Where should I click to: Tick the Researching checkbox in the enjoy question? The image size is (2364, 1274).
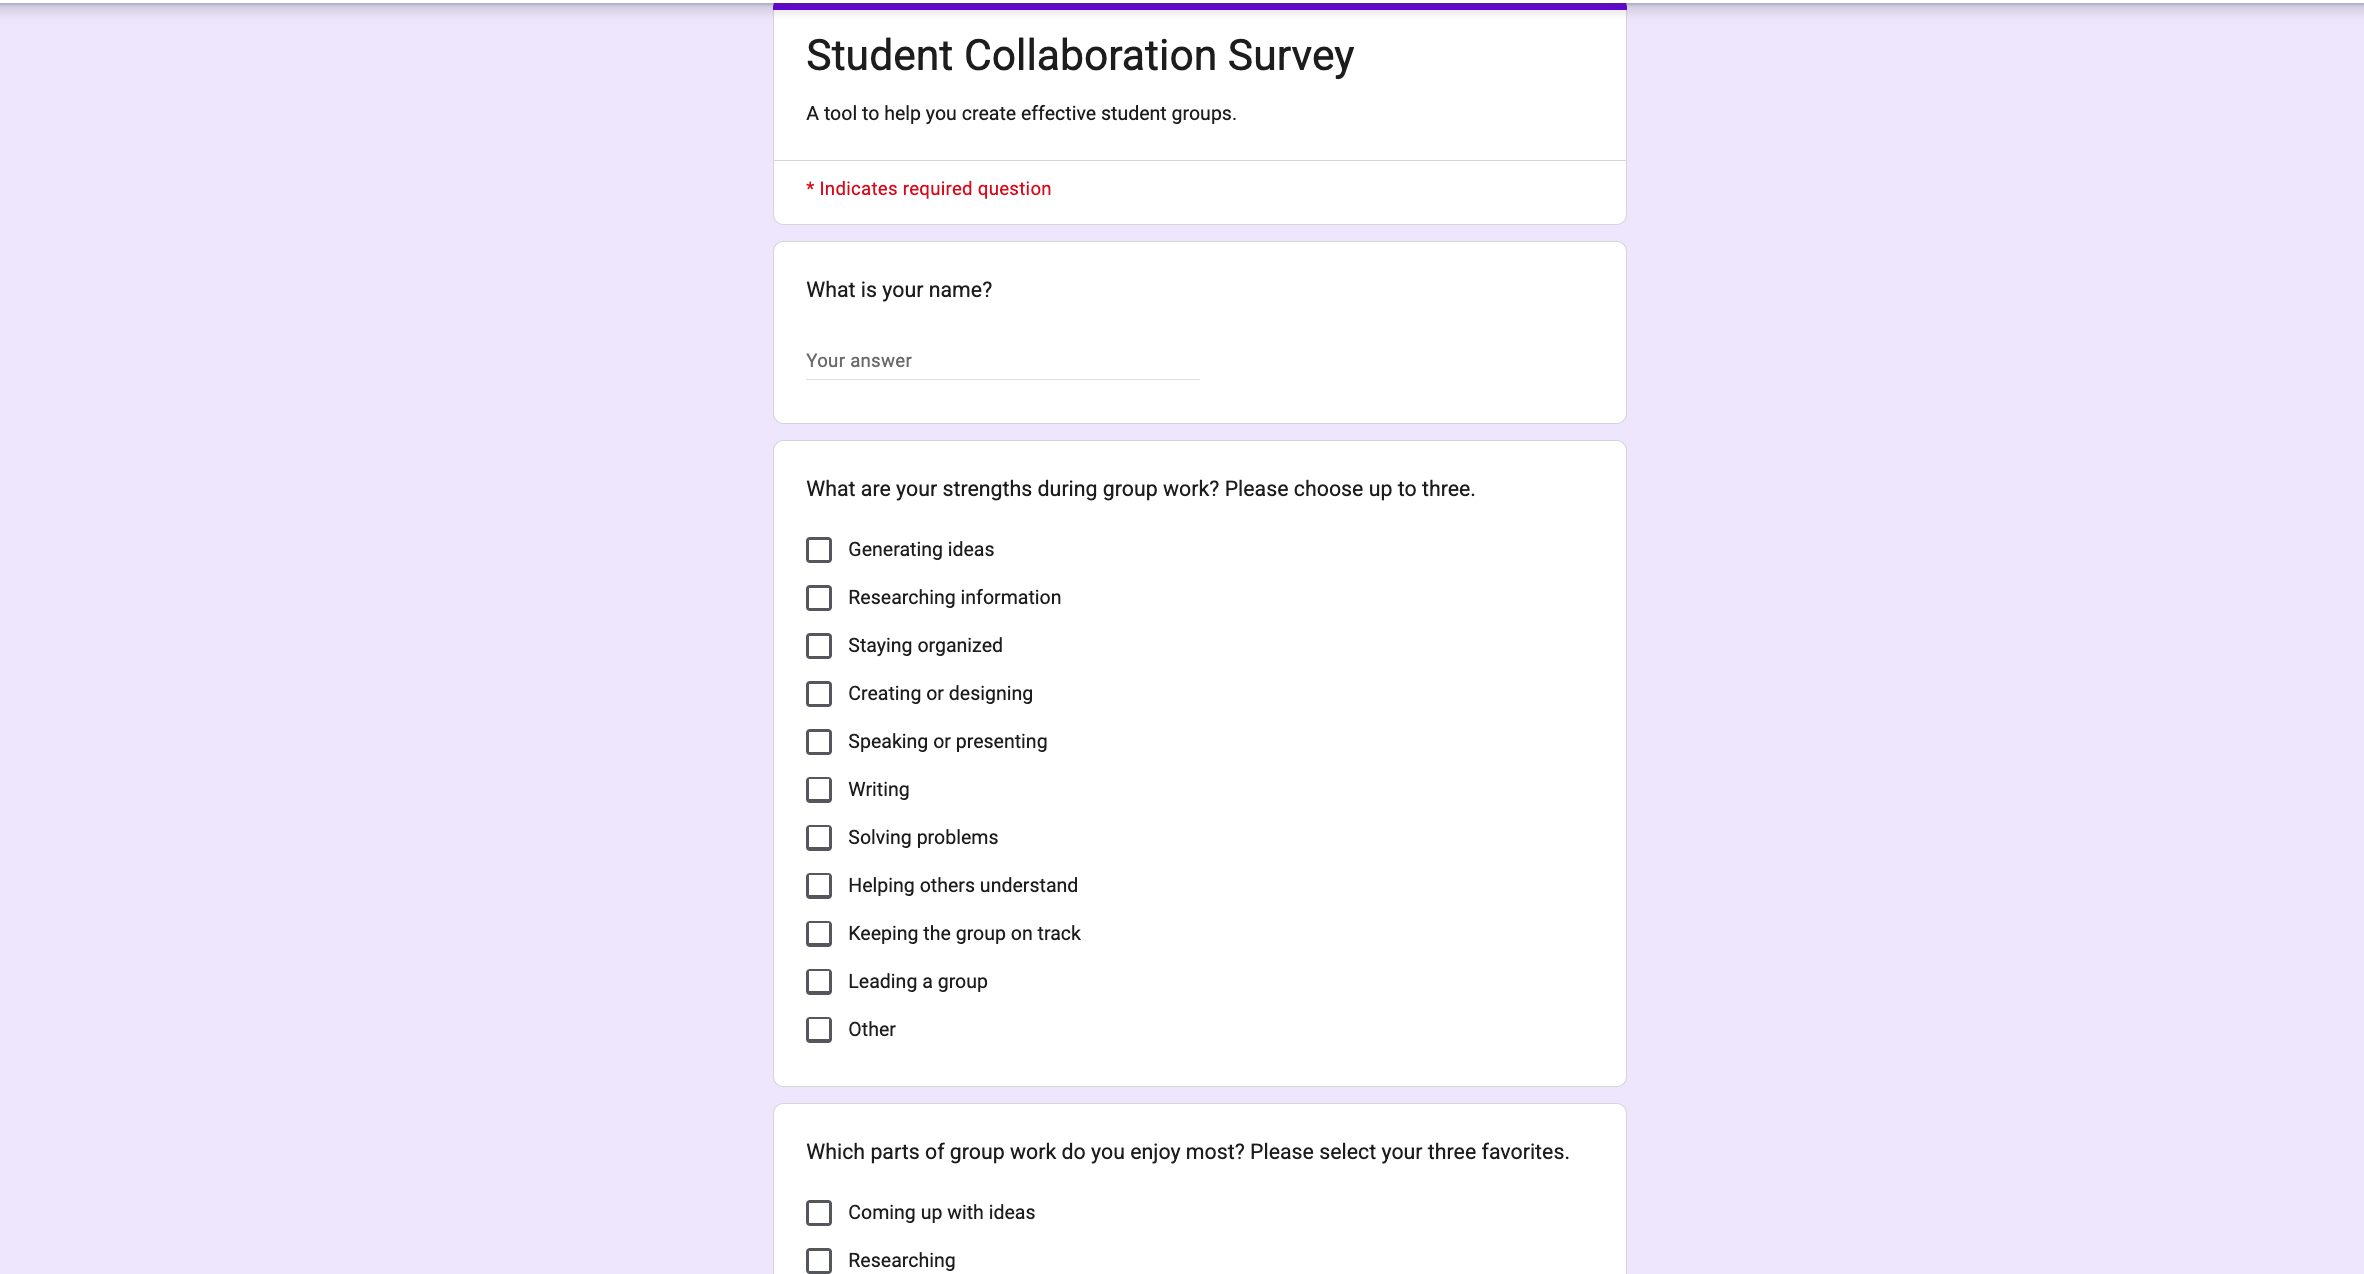point(819,1261)
